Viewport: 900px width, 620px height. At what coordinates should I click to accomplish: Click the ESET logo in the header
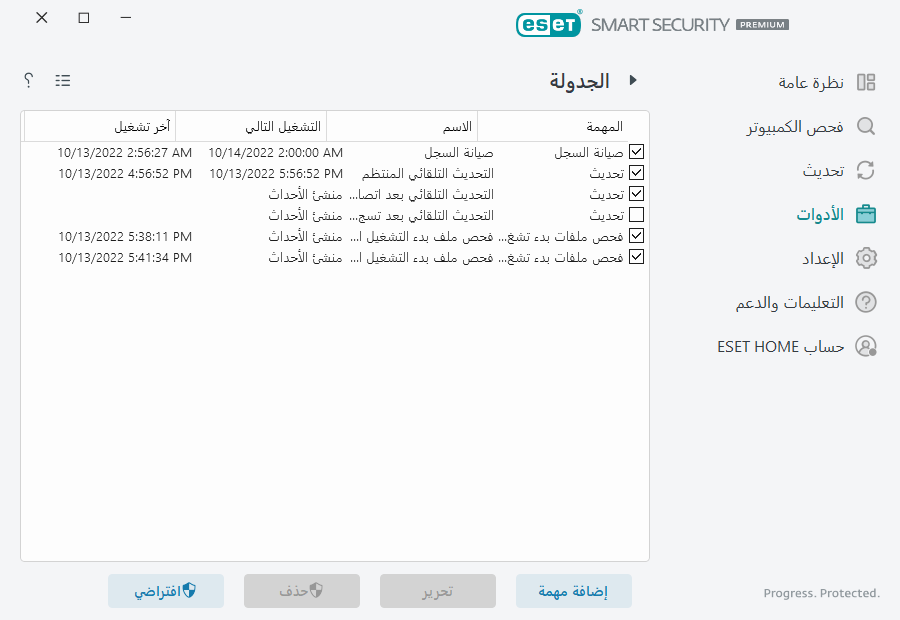coord(549,24)
